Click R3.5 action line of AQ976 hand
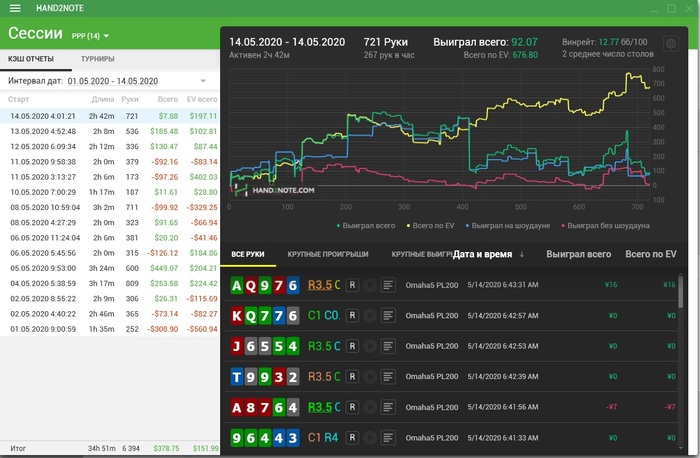Image resolution: width=700 pixels, height=458 pixels. pyautogui.click(x=320, y=285)
